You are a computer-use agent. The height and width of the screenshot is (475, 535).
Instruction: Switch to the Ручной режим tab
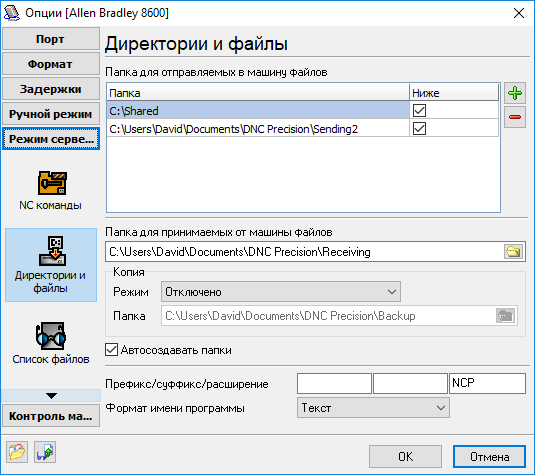tap(51, 114)
